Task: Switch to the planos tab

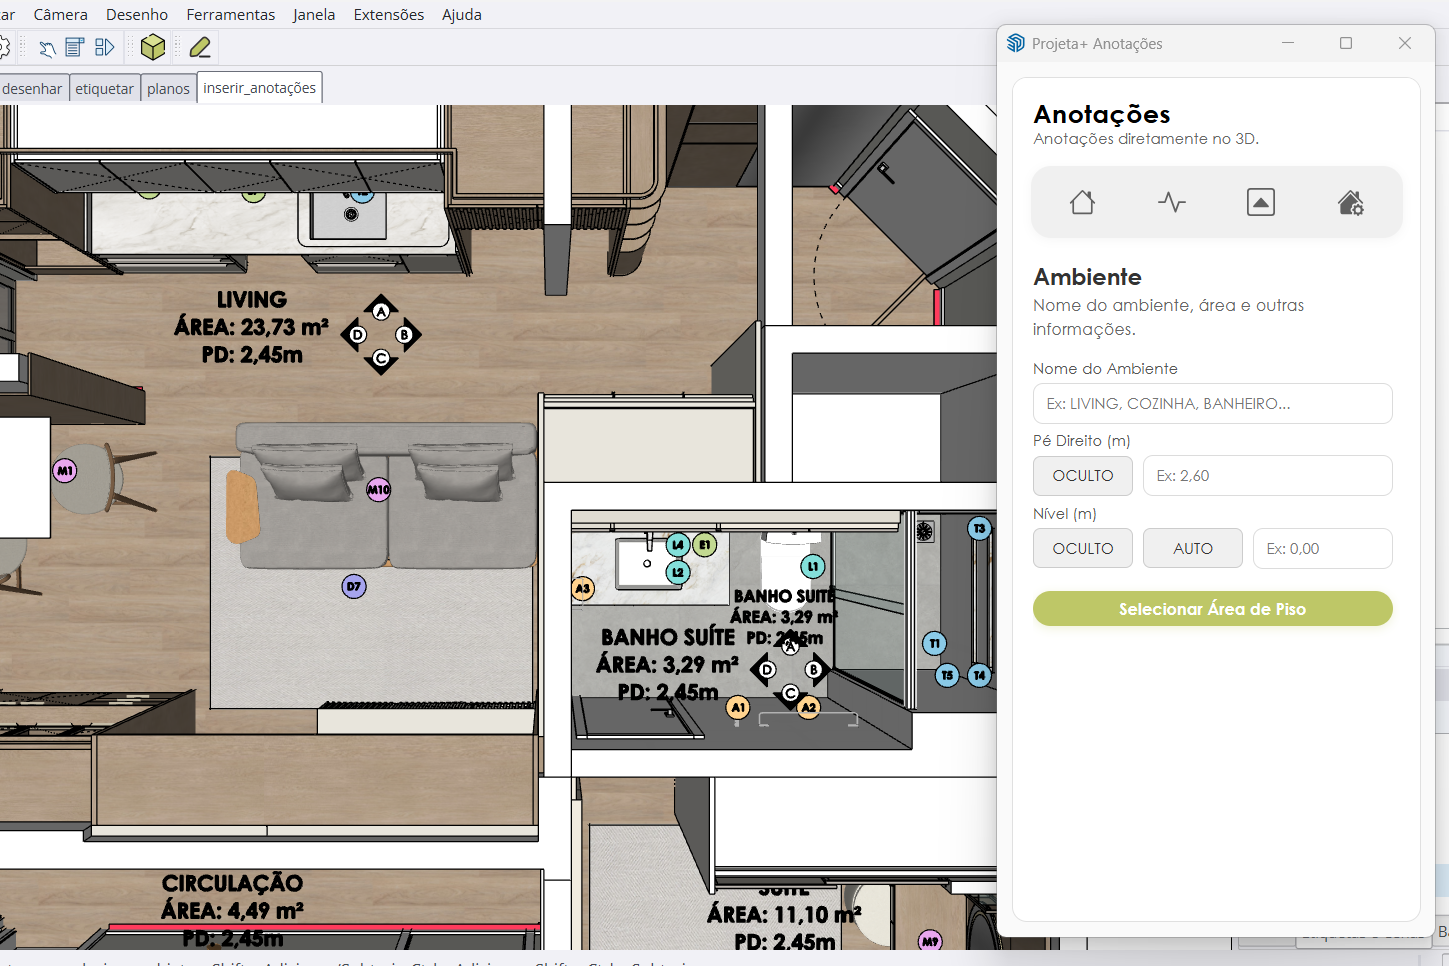Action: pos(168,89)
